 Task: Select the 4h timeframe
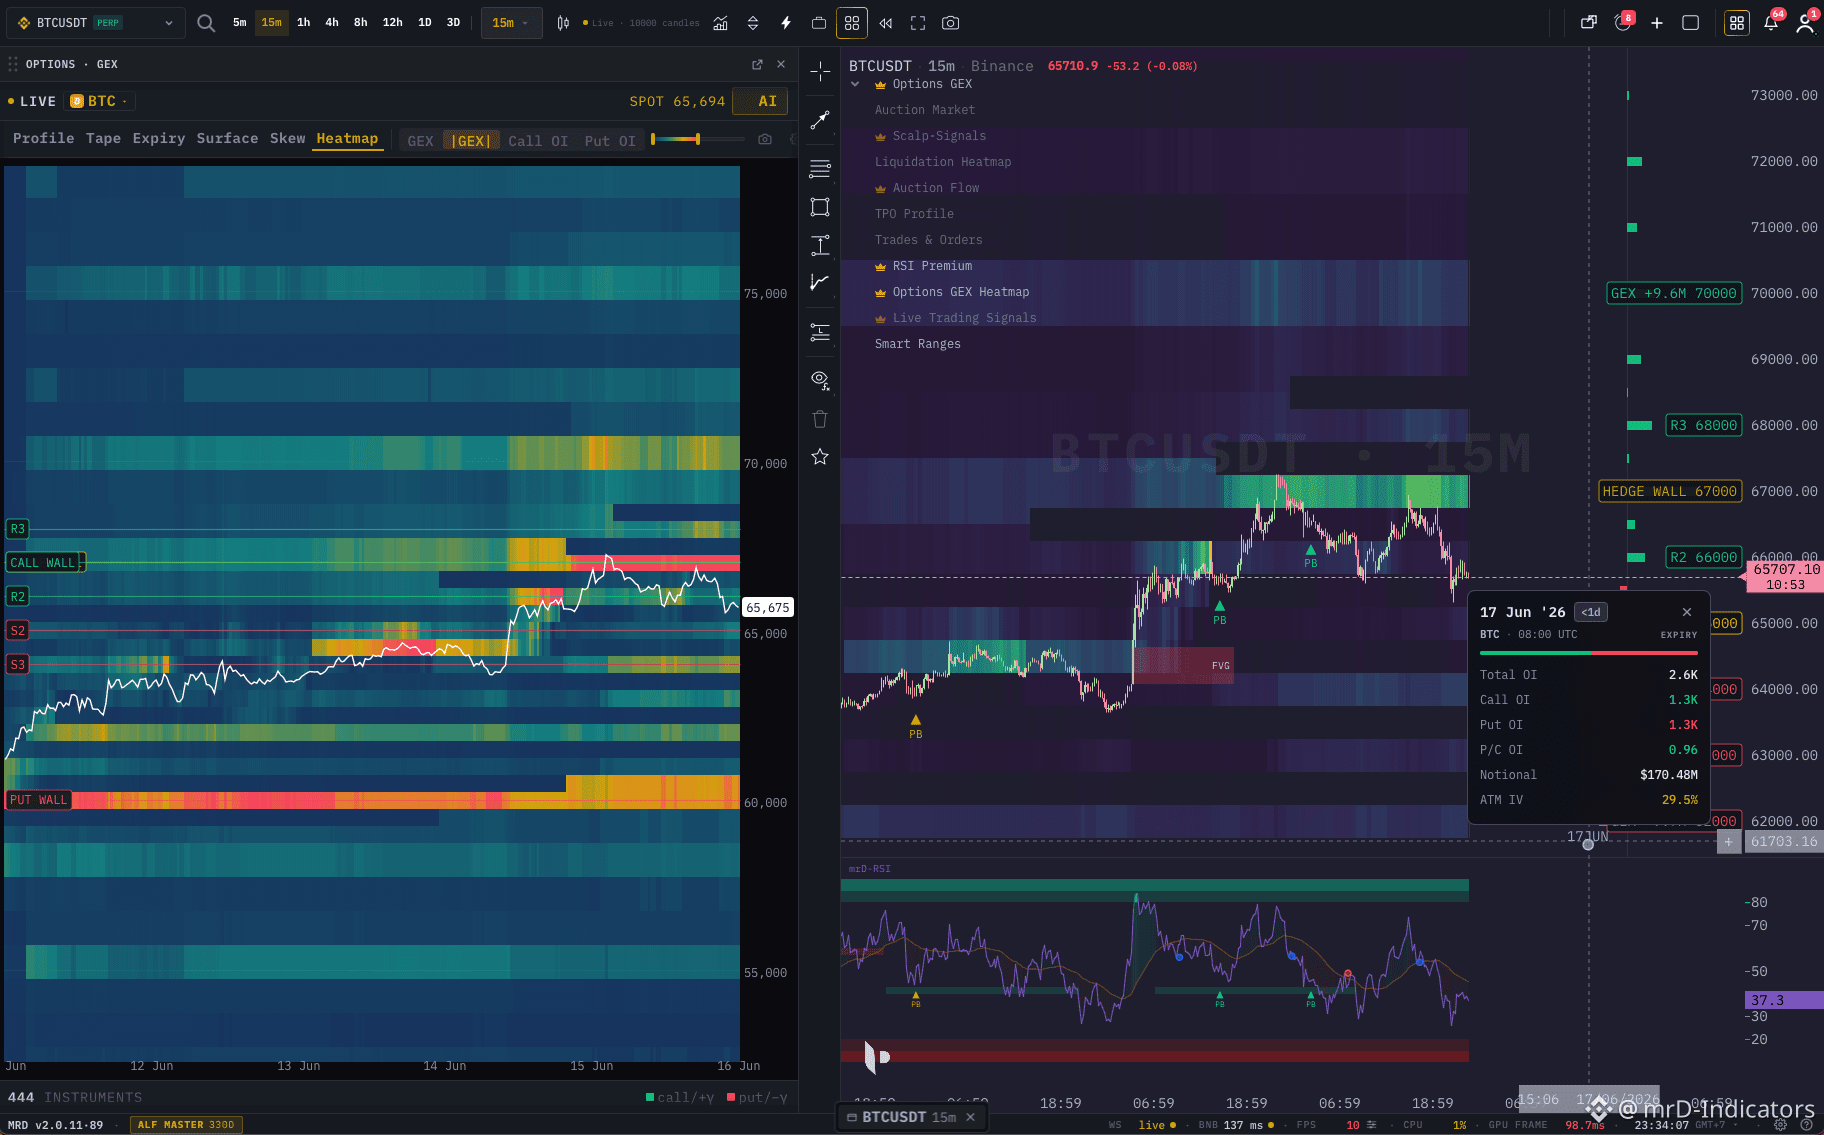point(332,23)
